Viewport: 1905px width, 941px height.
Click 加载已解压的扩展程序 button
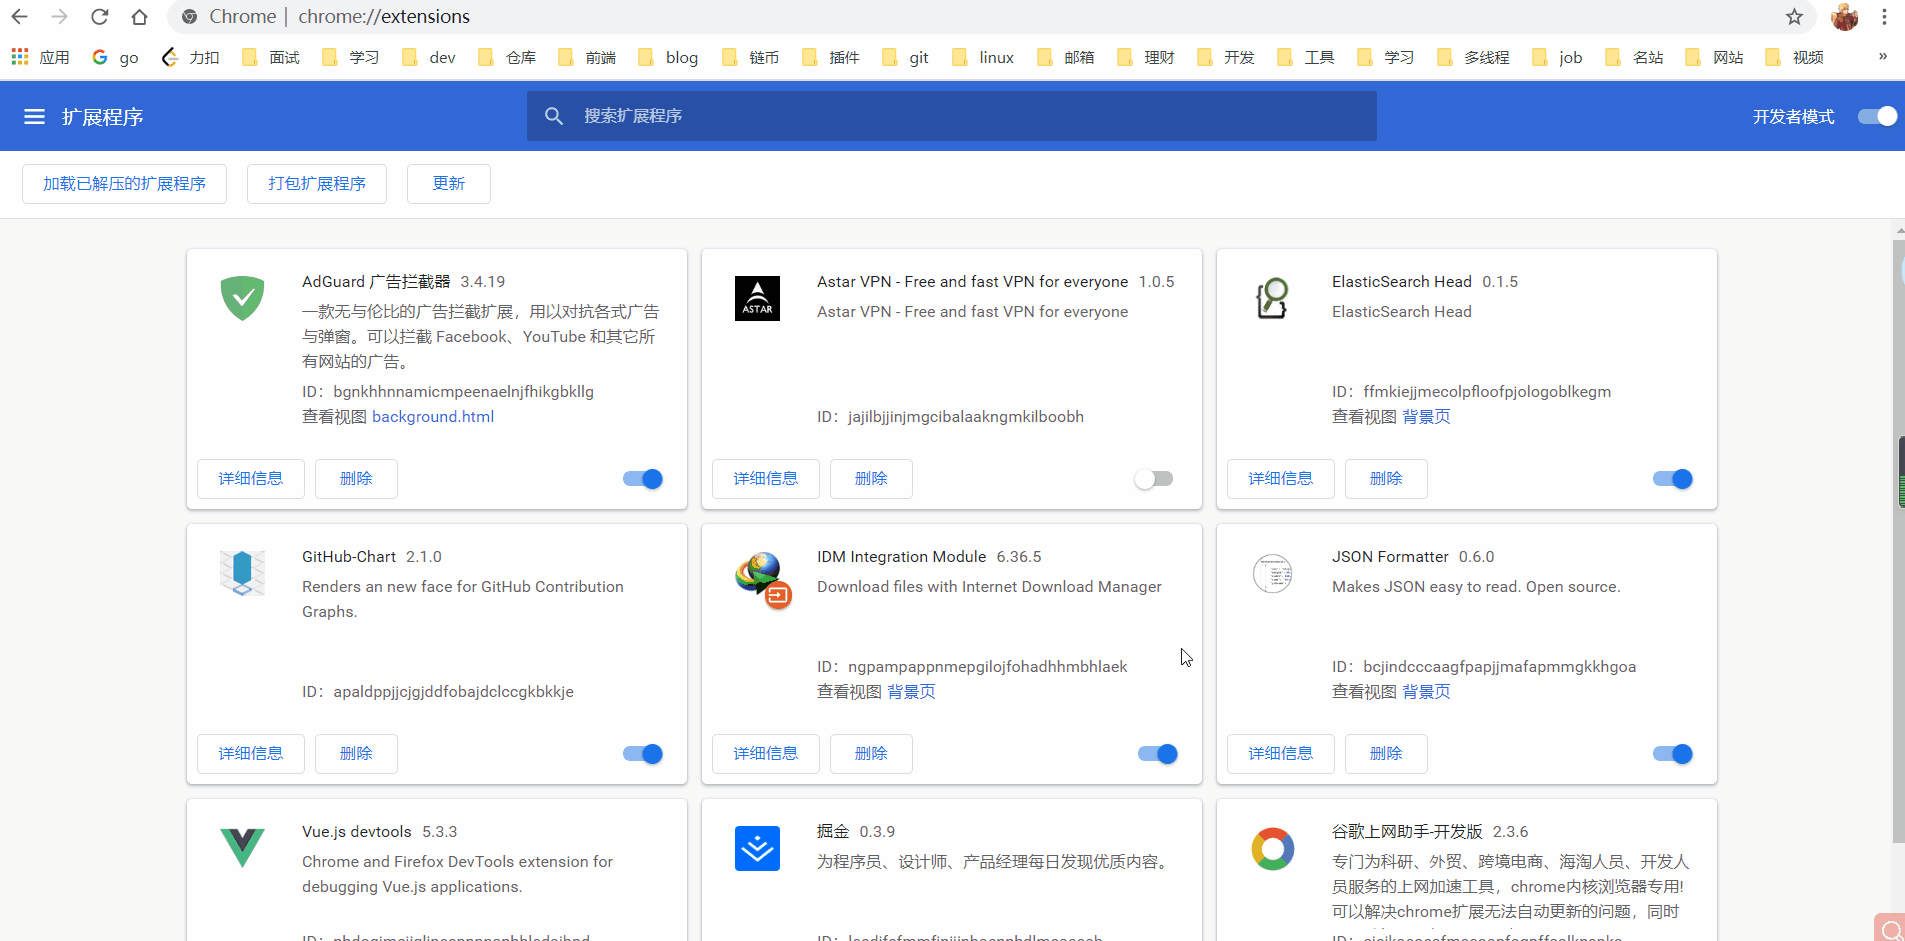coord(124,184)
